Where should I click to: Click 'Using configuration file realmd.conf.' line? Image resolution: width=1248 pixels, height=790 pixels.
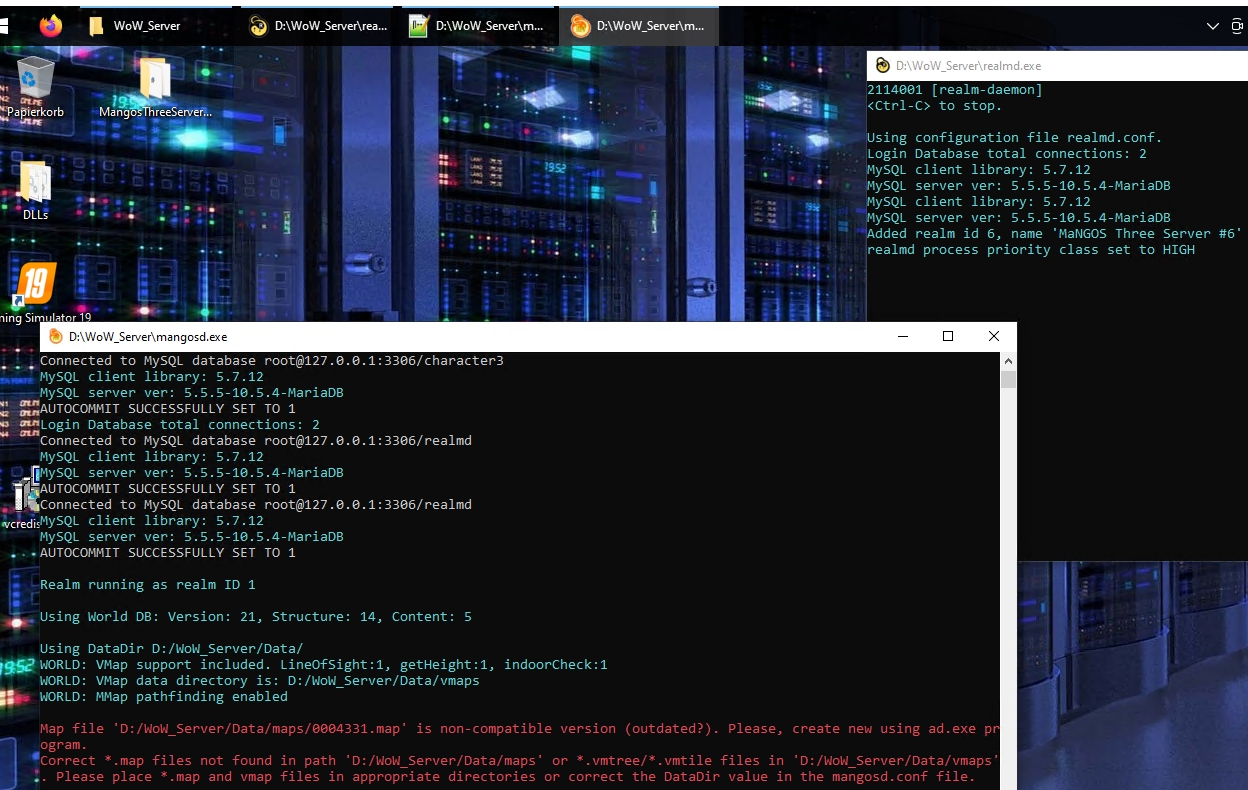(x=1015, y=138)
